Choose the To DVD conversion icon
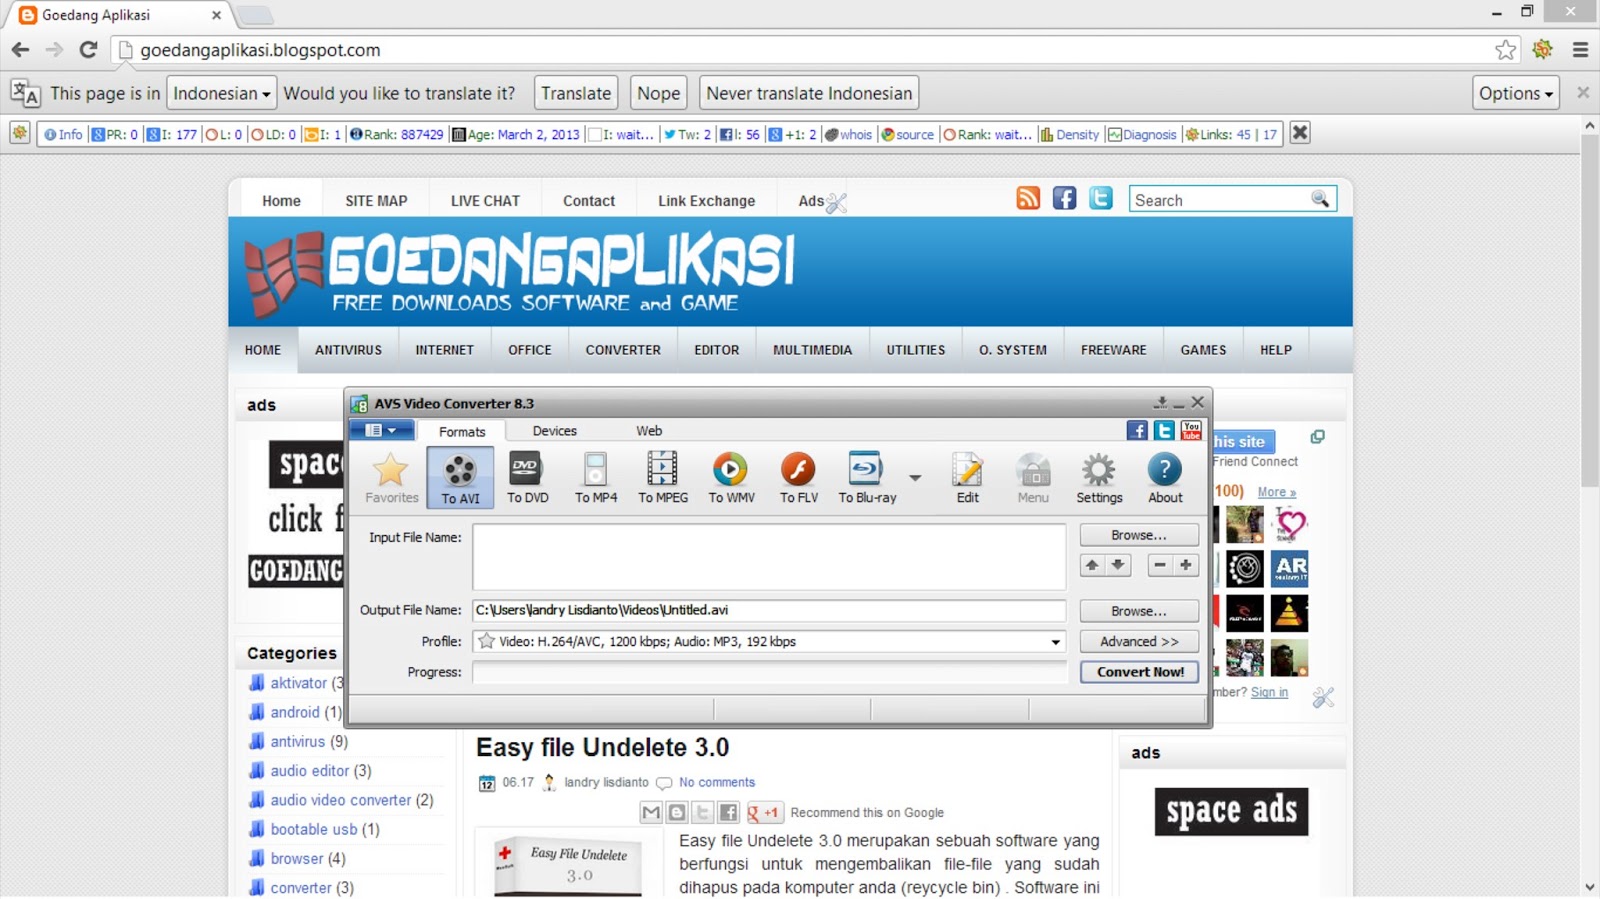Image resolution: width=1600 pixels, height=899 pixels. coord(527,477)
